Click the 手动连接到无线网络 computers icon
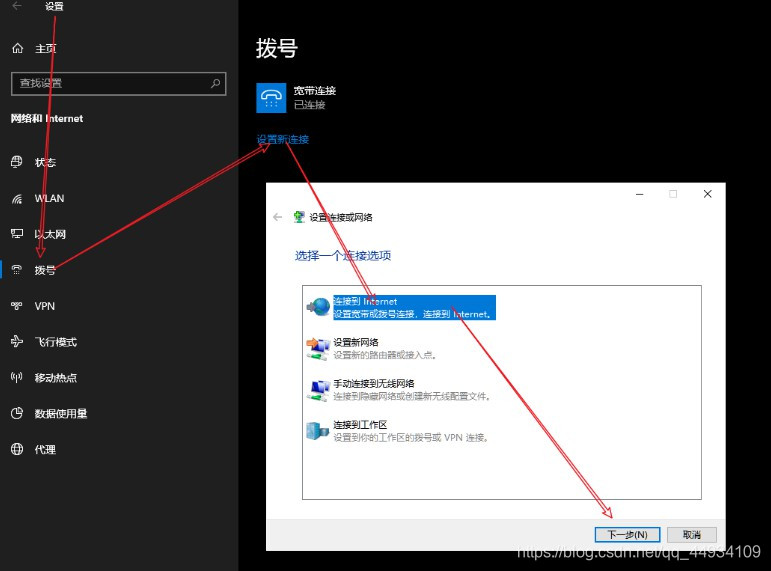This screenshot has width=771, height=571. point(318,390)
